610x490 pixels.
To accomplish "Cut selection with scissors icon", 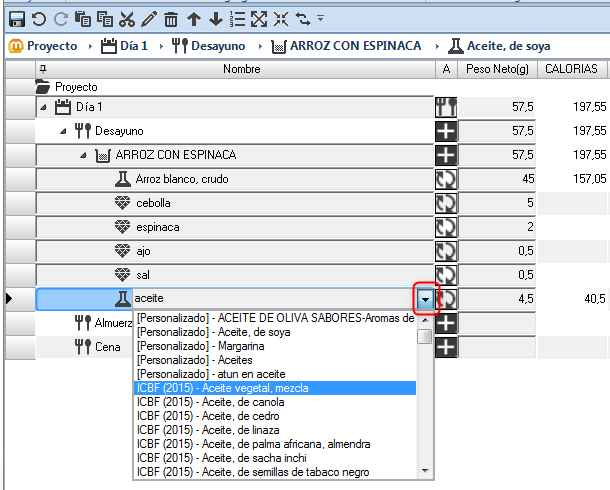I will point(127,19).
